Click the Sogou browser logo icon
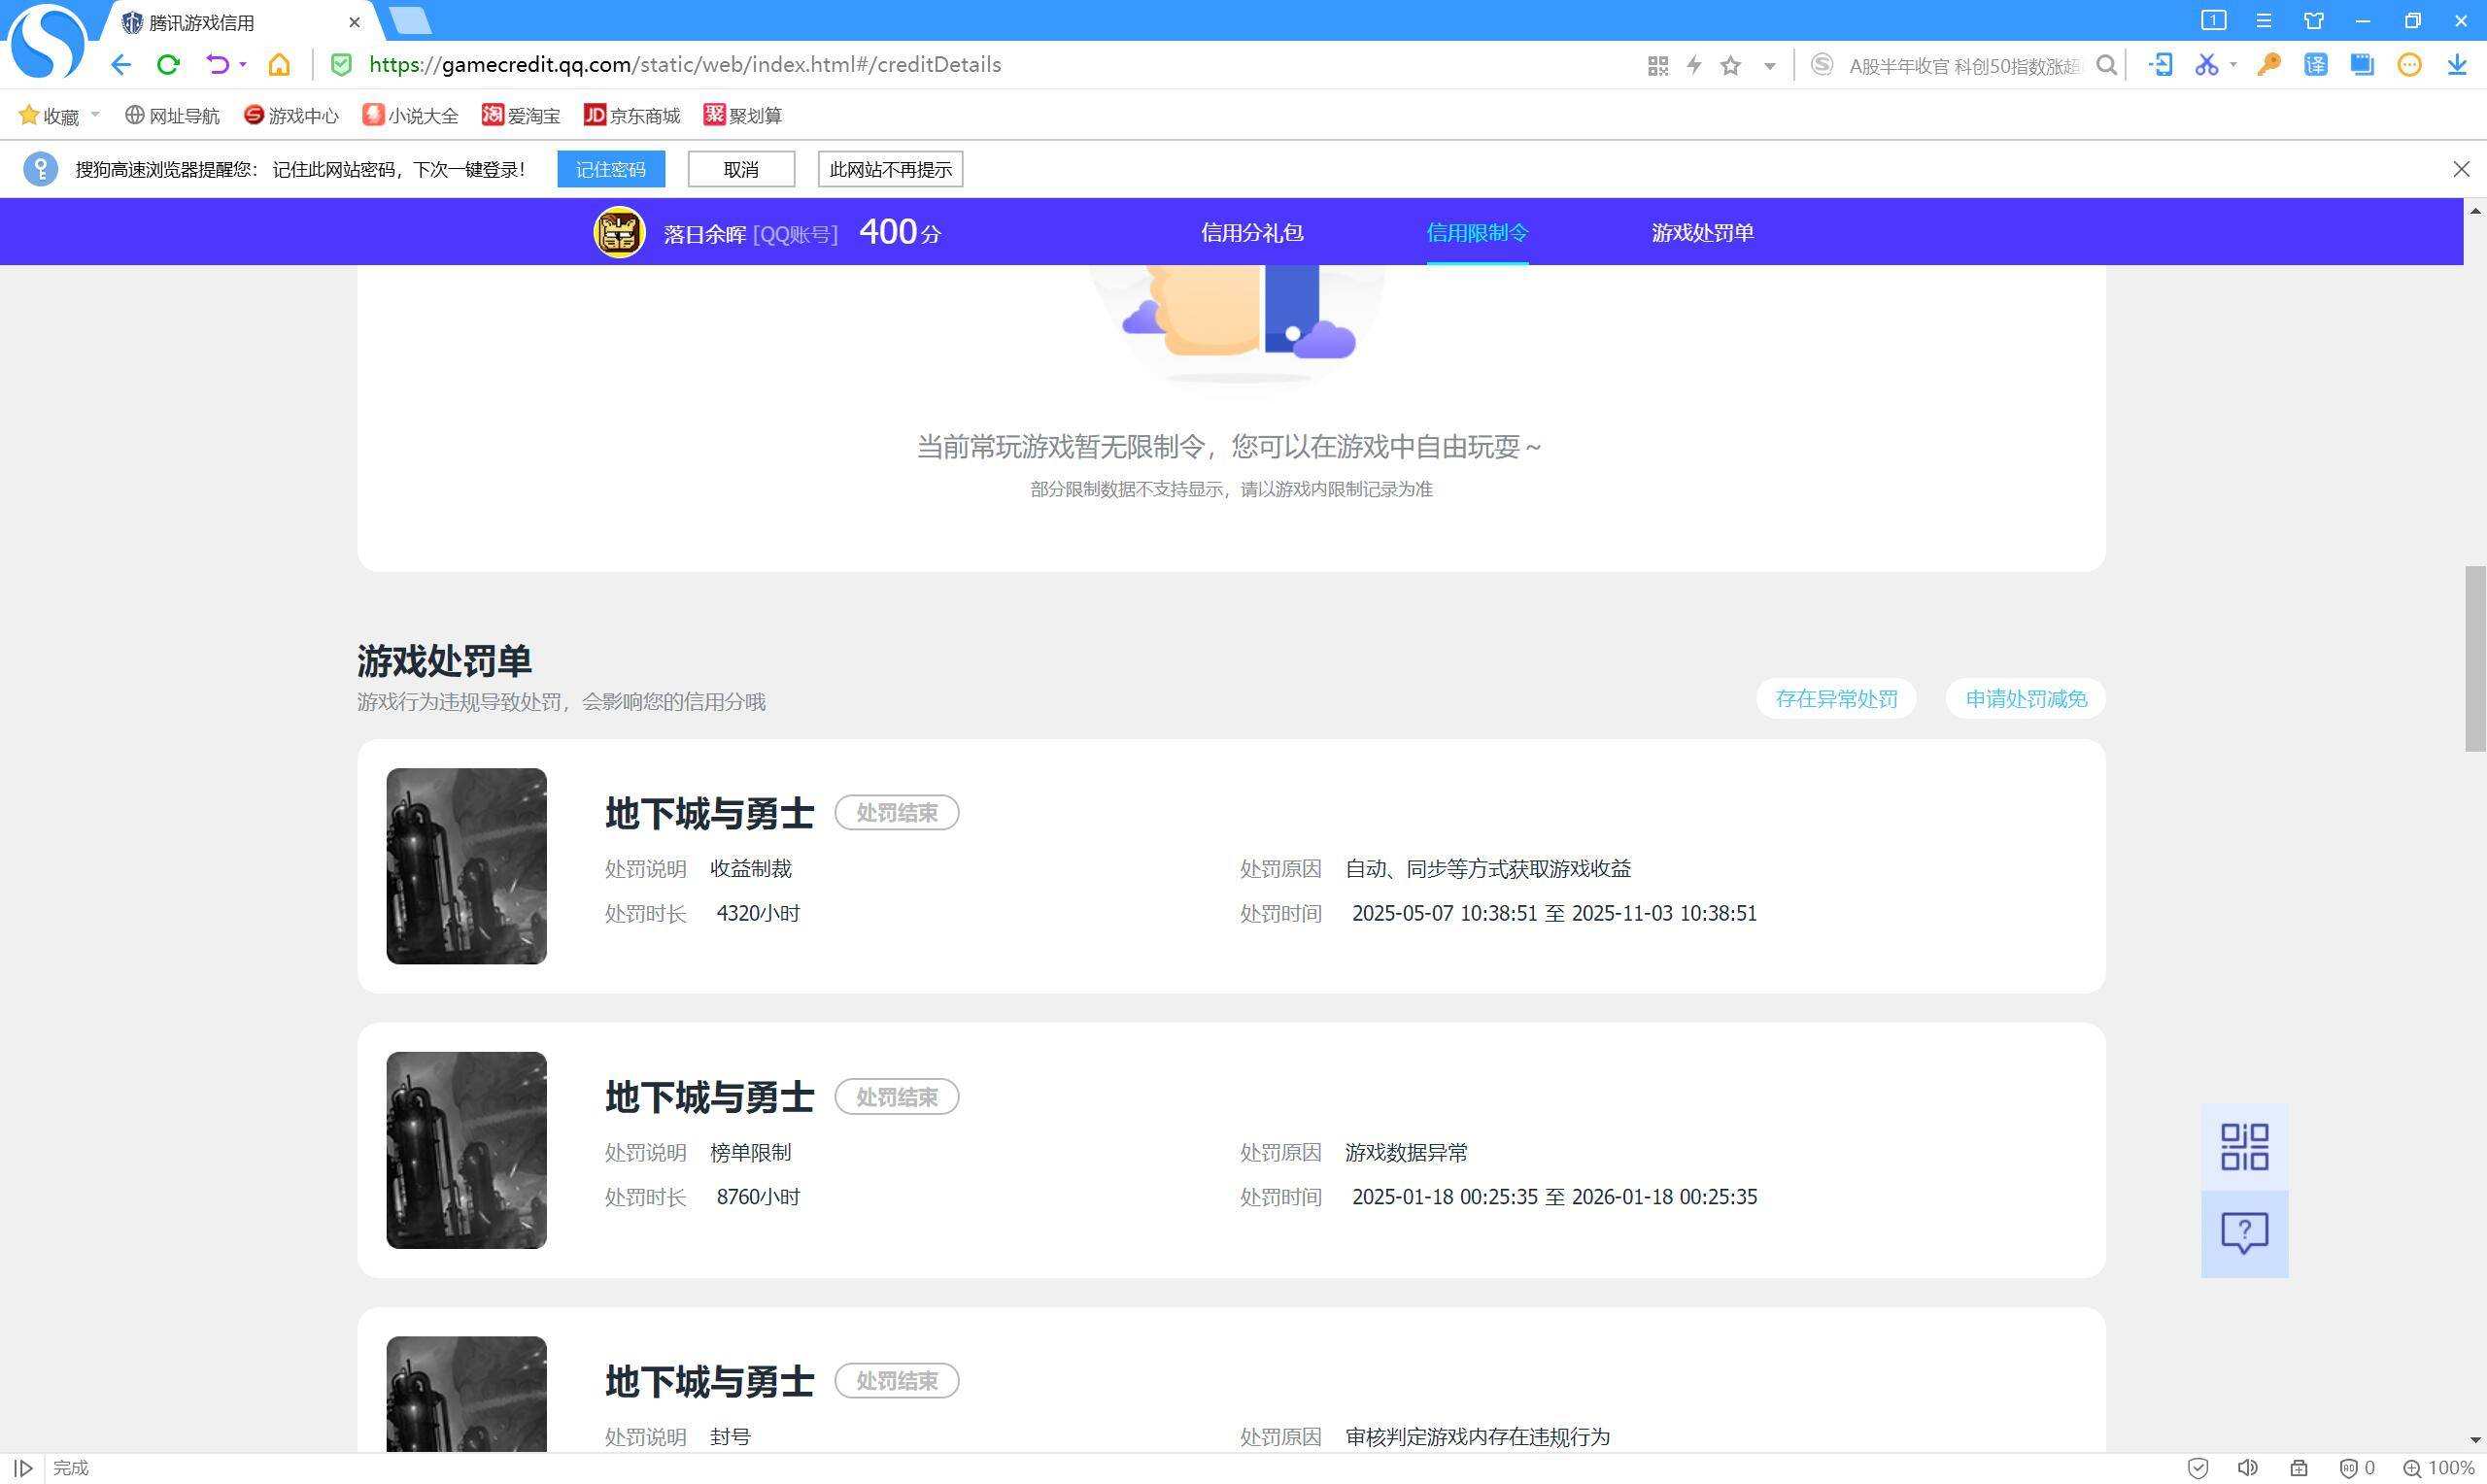This screenshot has height=1484, width=2487. pos(46,42)
